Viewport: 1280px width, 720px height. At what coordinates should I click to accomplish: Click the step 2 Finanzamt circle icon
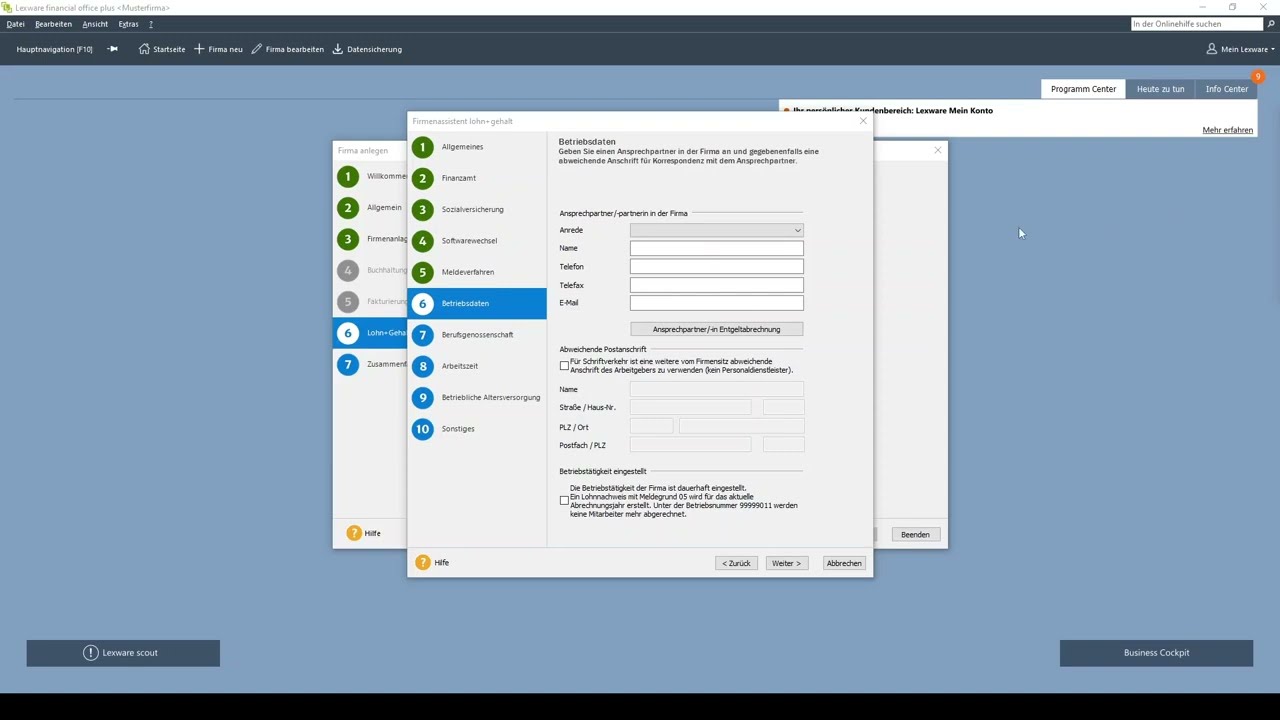[422, 178]
